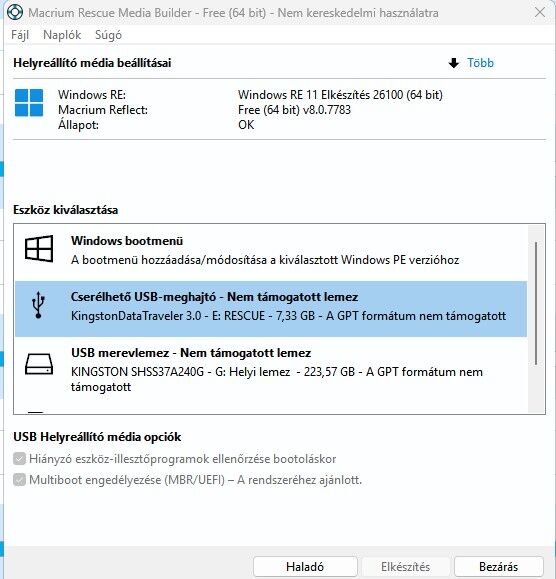Expand more settings via Több link
Image resolution: width=556 pixels, height=579 pixels.
[x=480, y=63]
